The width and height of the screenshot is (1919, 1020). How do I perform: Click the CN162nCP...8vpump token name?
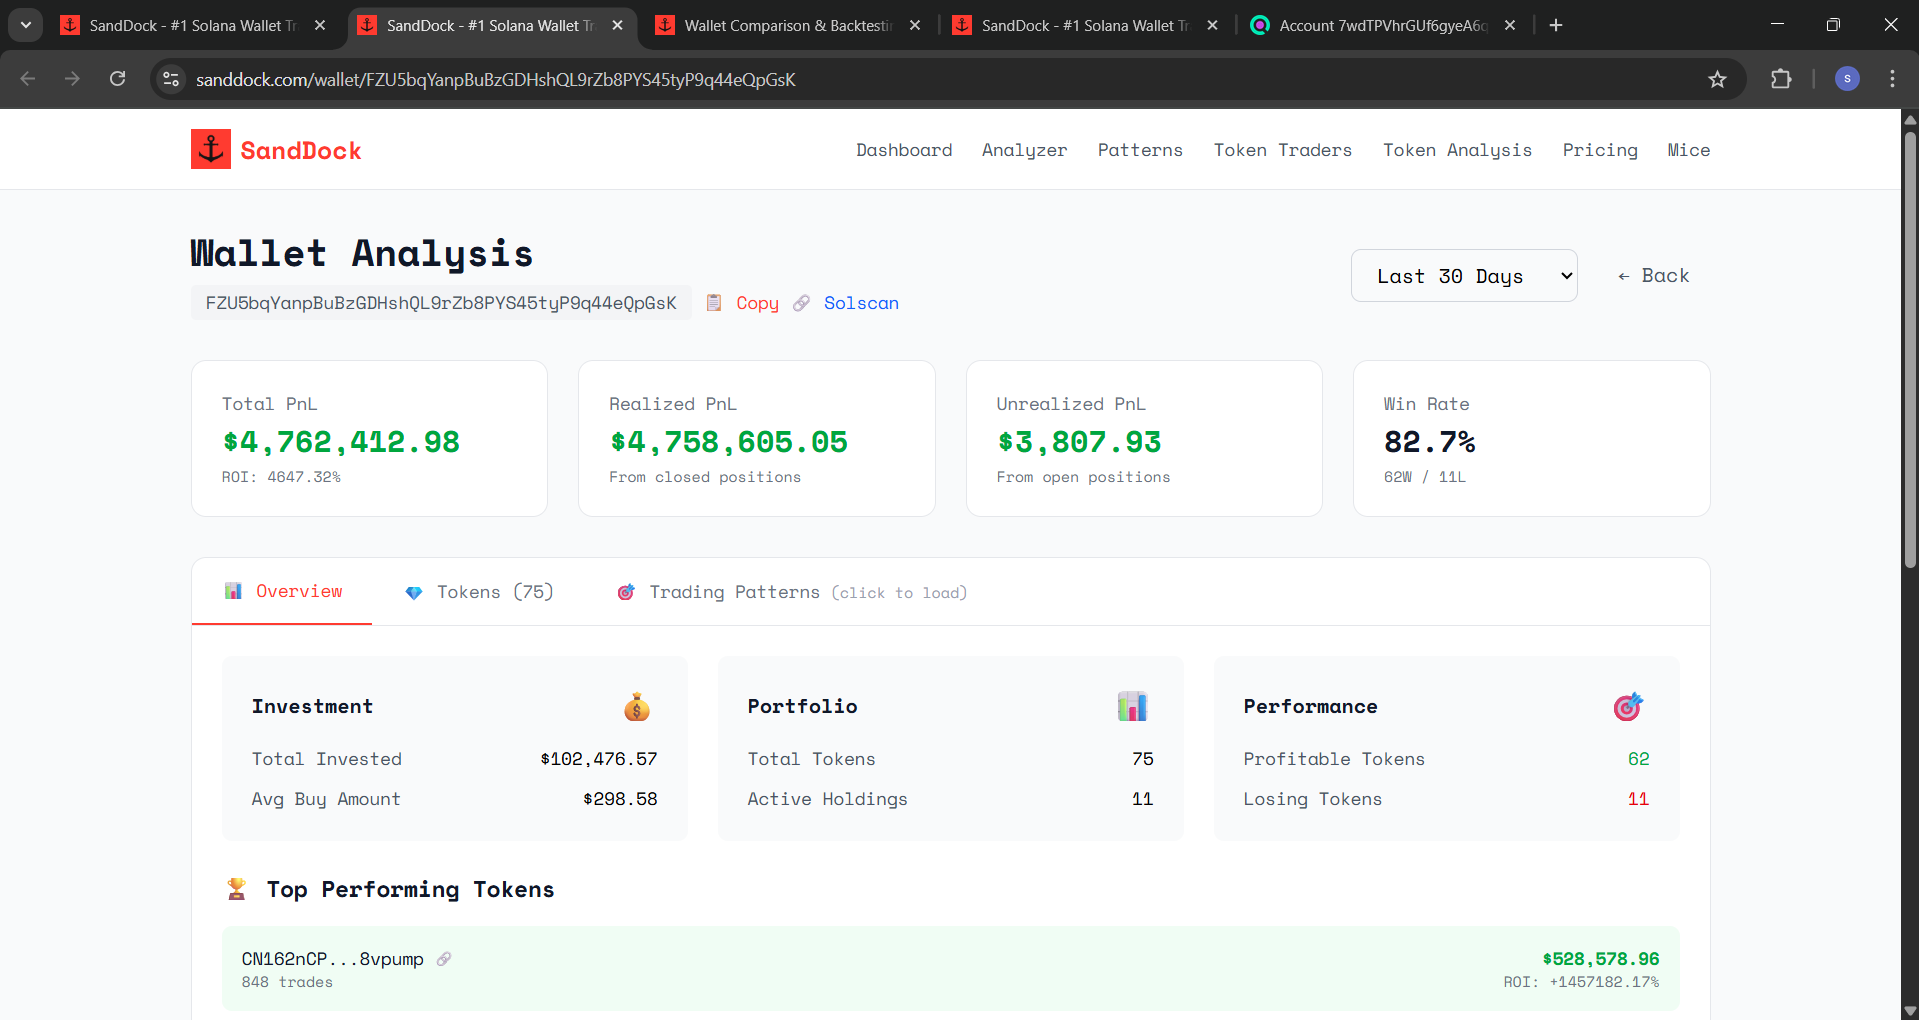coord(332,959)
